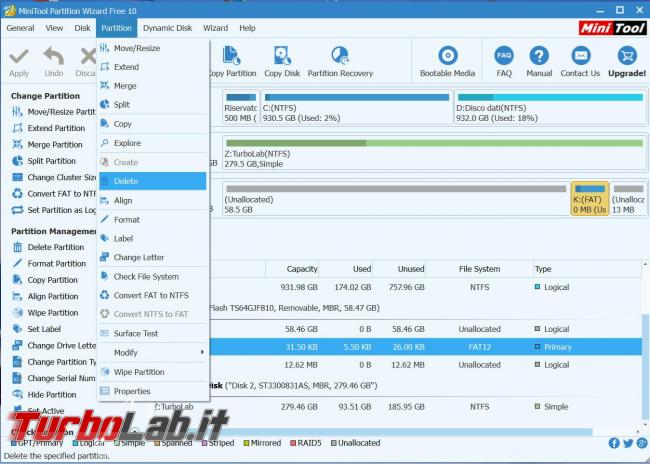Click the Google Plus icon in status bar
The height and width of the screenshot is (464, 650).
642,443
